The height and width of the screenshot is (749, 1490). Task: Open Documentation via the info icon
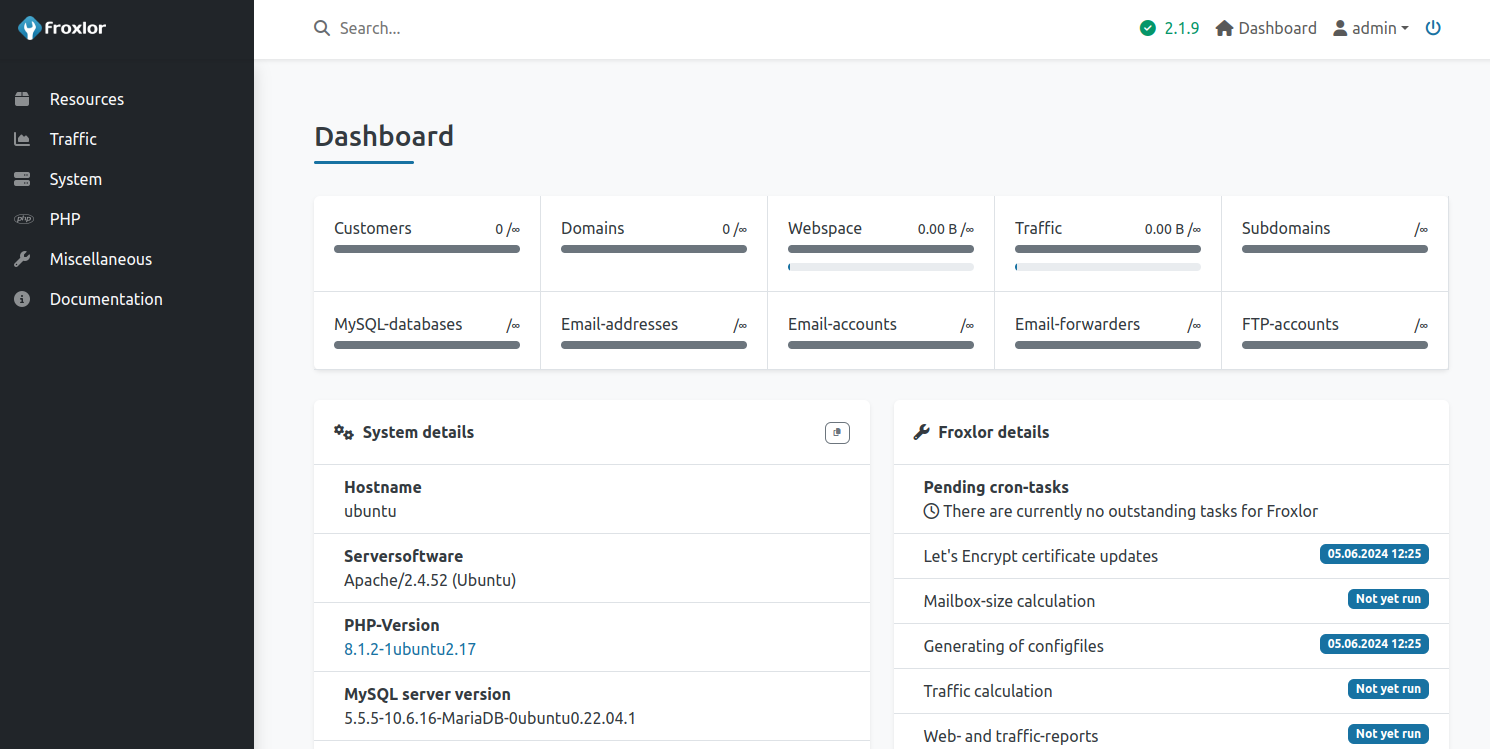click(23, 298)
